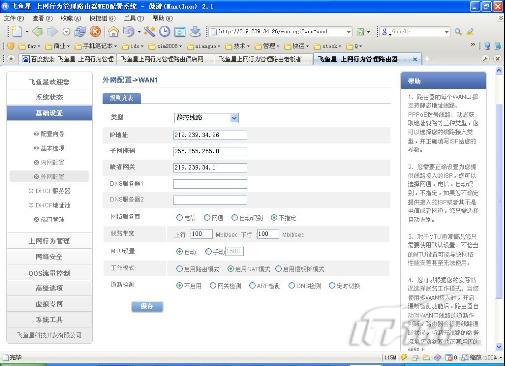The height and width of the screenshot is (366, 505).
Task: Open 系统状态 in the sidebar
Action: tap(49, 97)
